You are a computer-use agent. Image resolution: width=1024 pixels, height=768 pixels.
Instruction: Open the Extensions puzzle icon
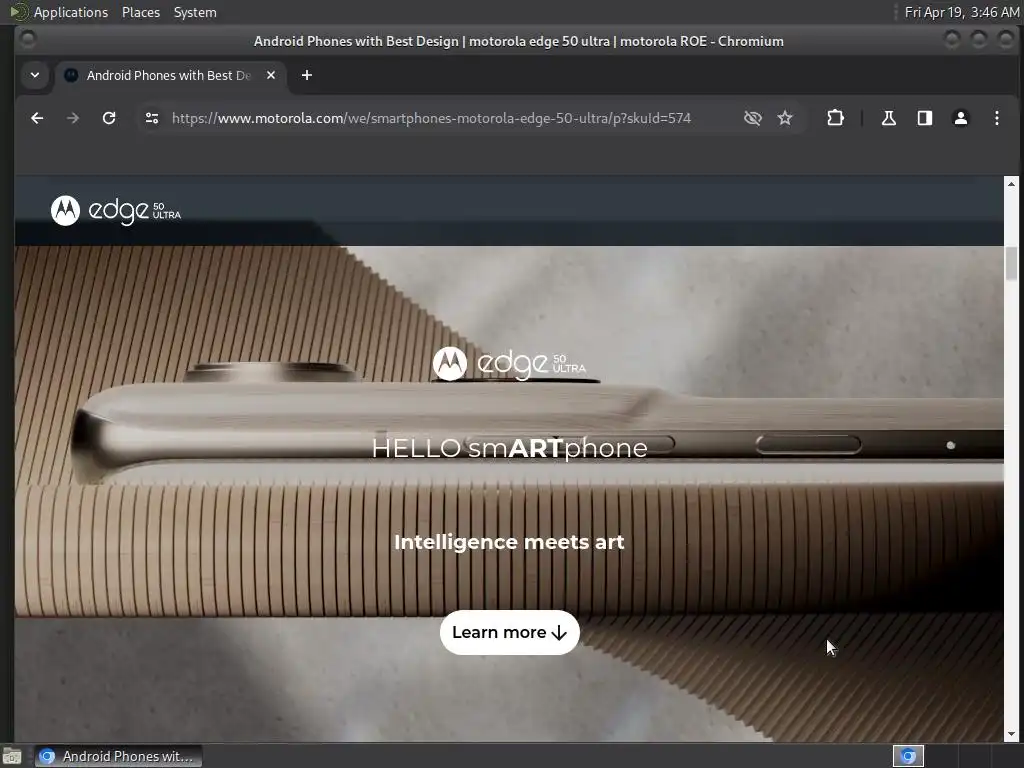click(x=835, y=118)
